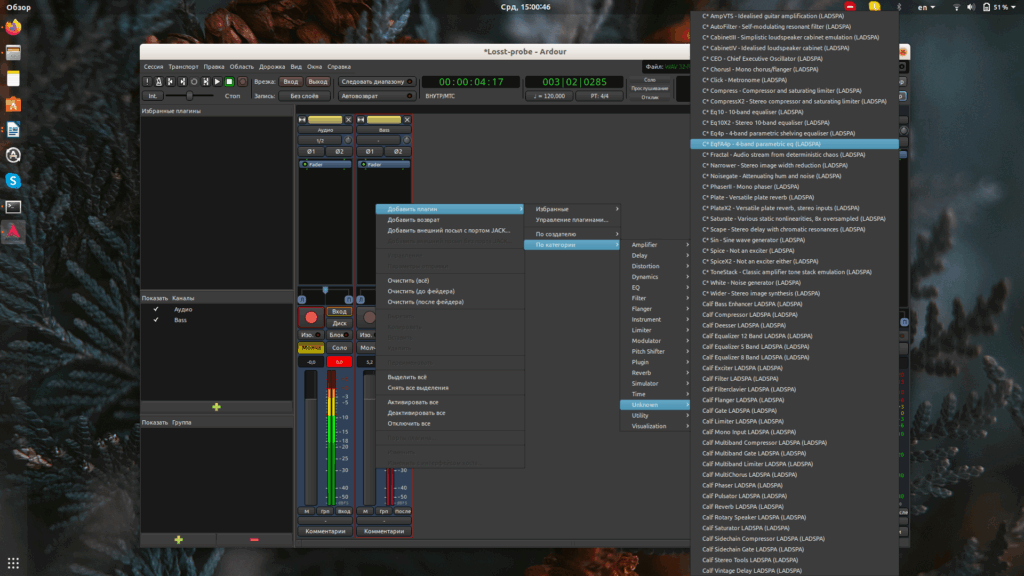Expand EQ plugin category
This screenshot has height=576, width=1024.
[x=655, y=287]
